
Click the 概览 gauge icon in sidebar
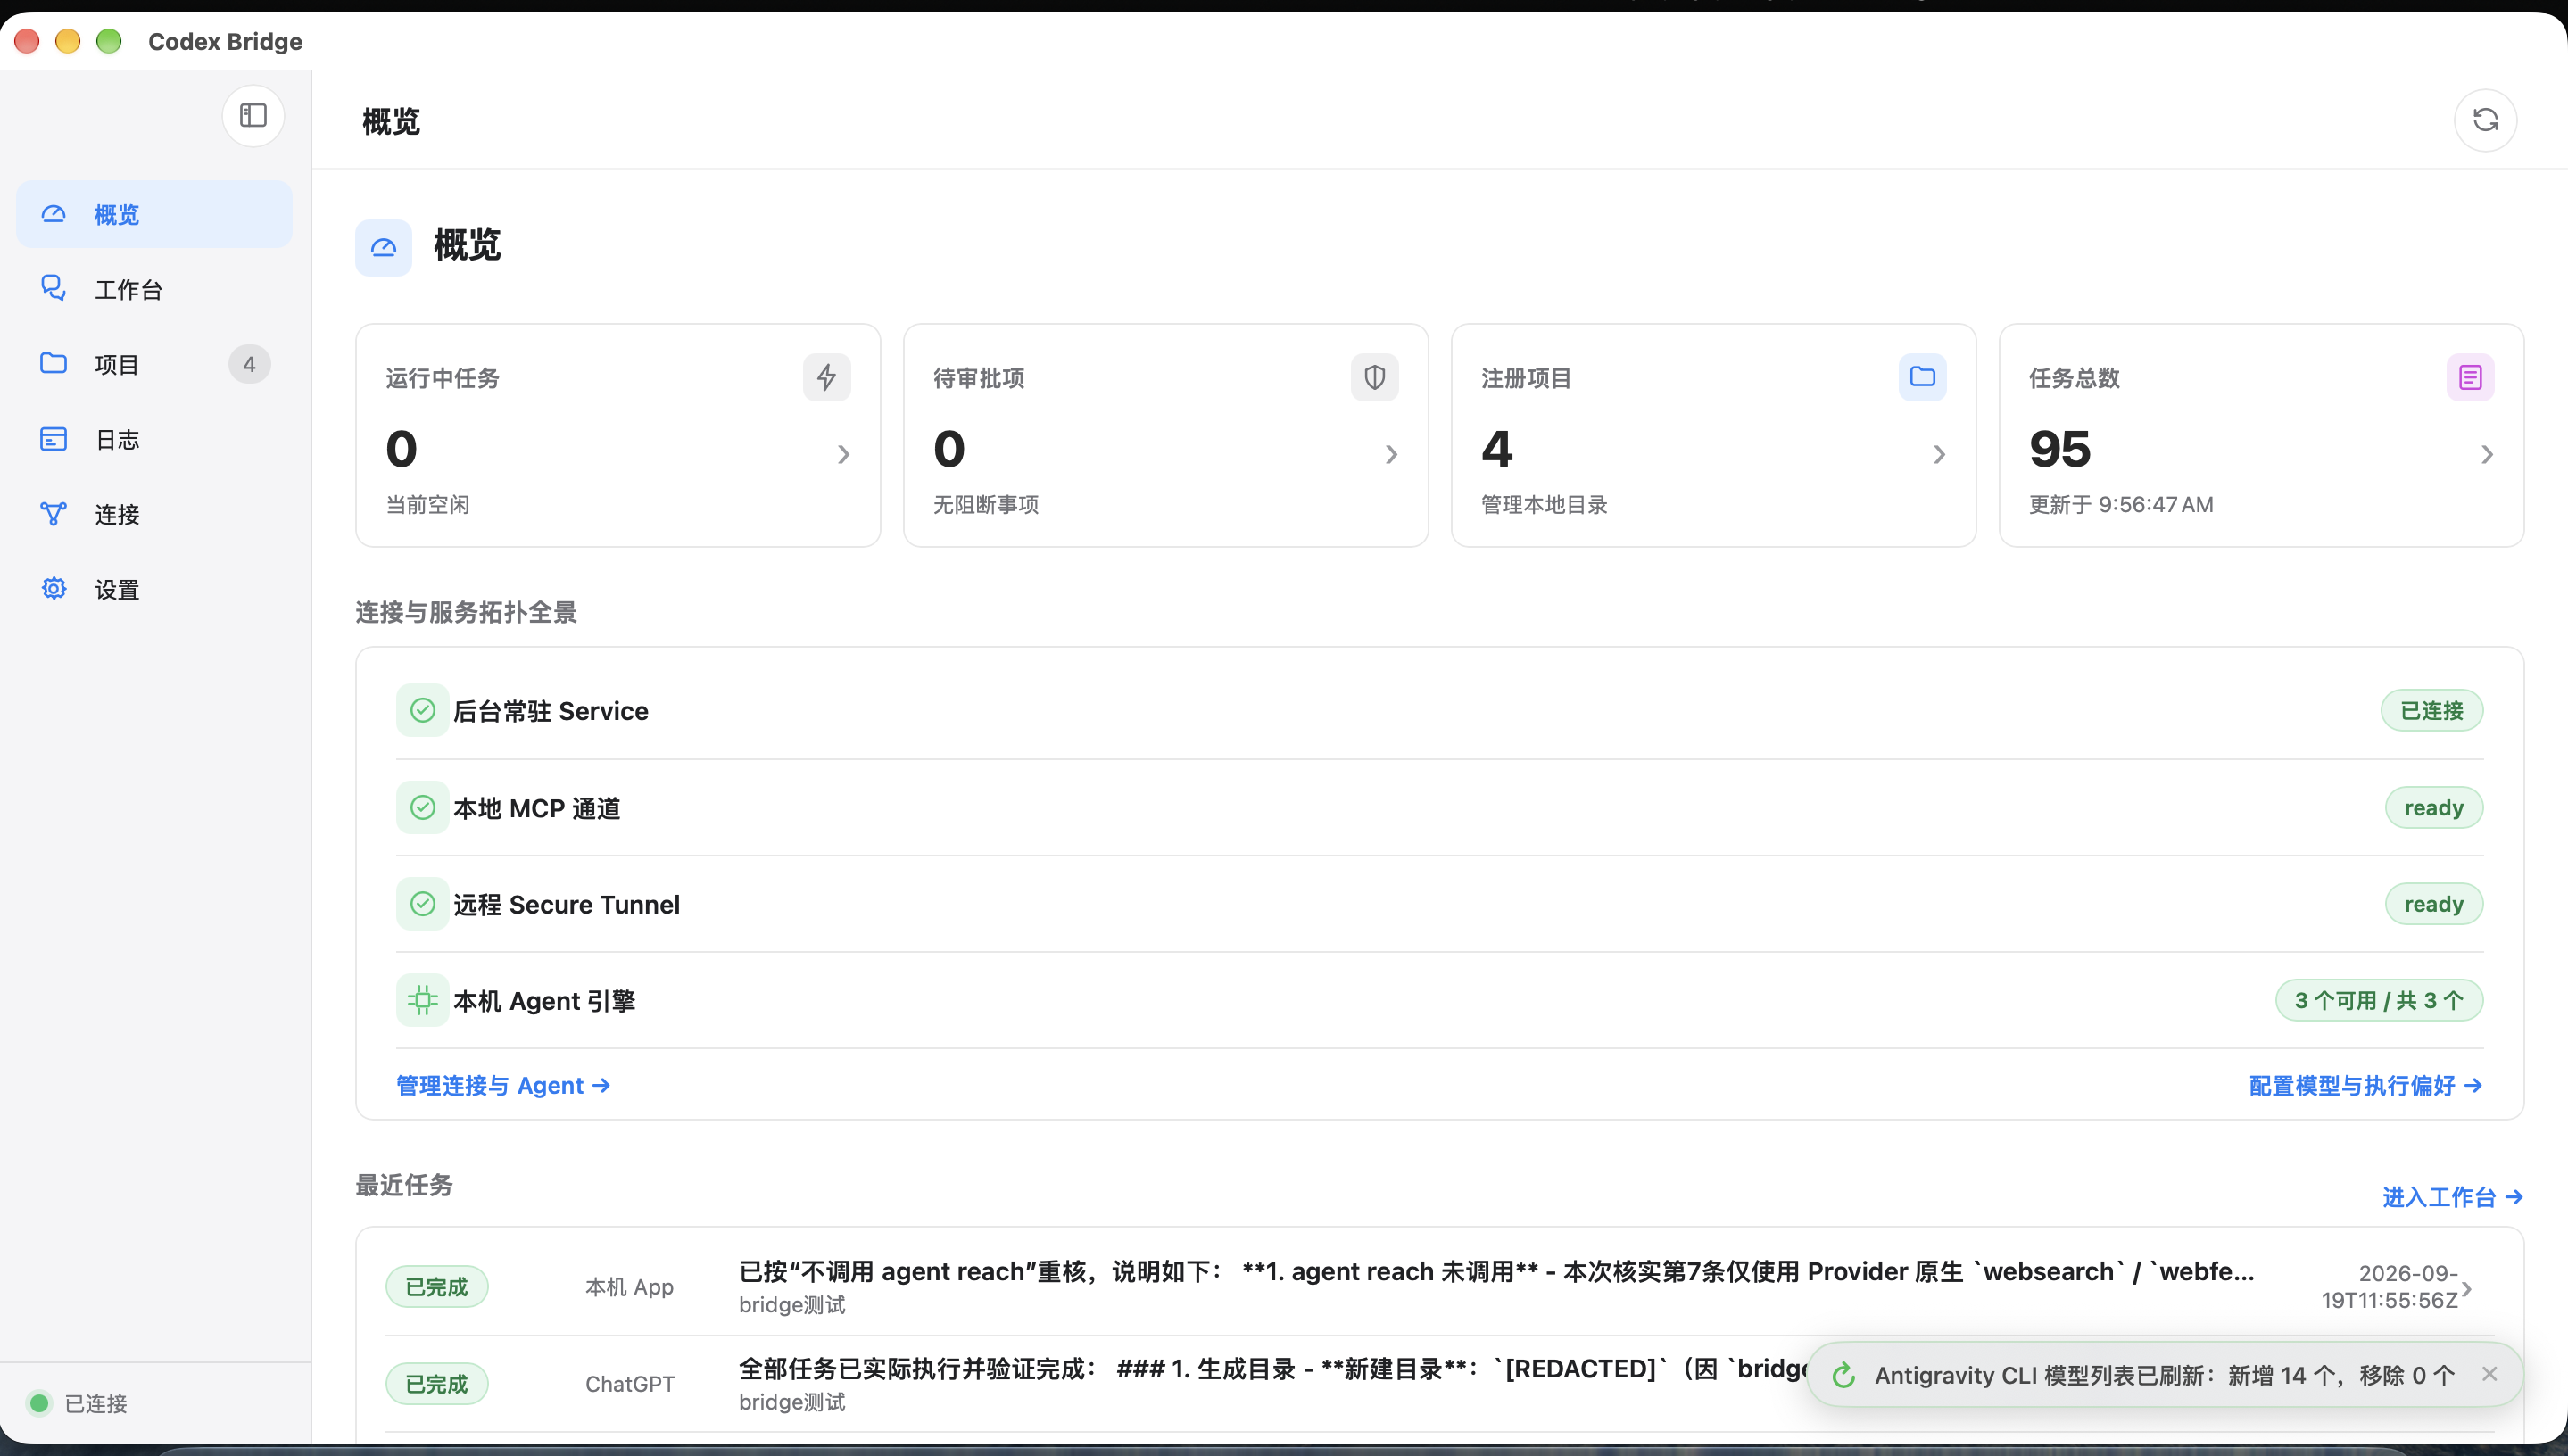[x=53, y=214]
